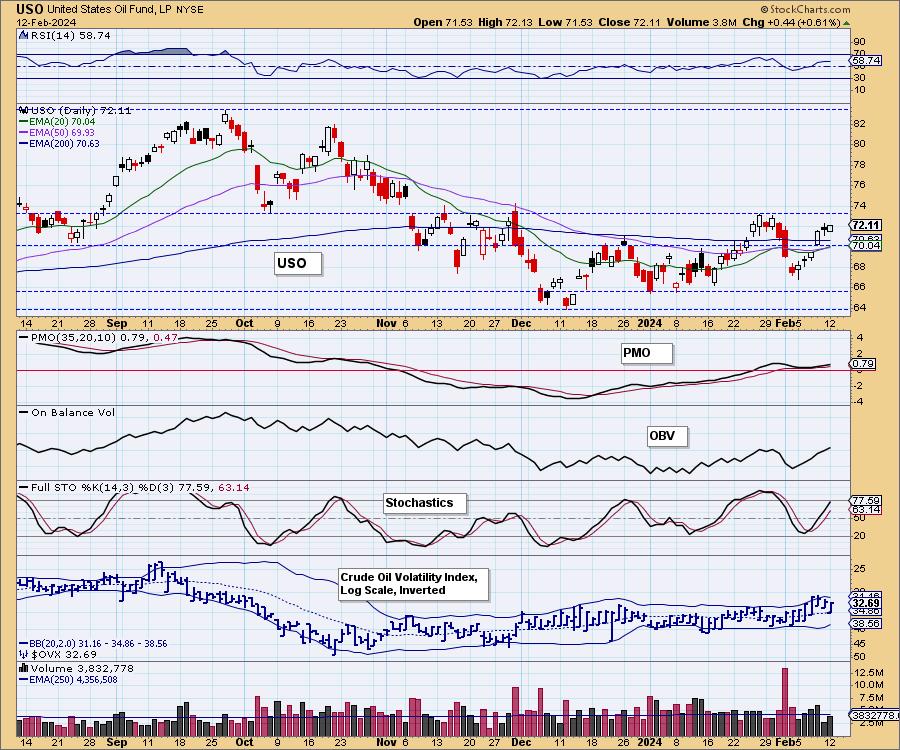900x750 pixels.
Task: Click the 0.79 PMO value tag
Action: point(863,363)
